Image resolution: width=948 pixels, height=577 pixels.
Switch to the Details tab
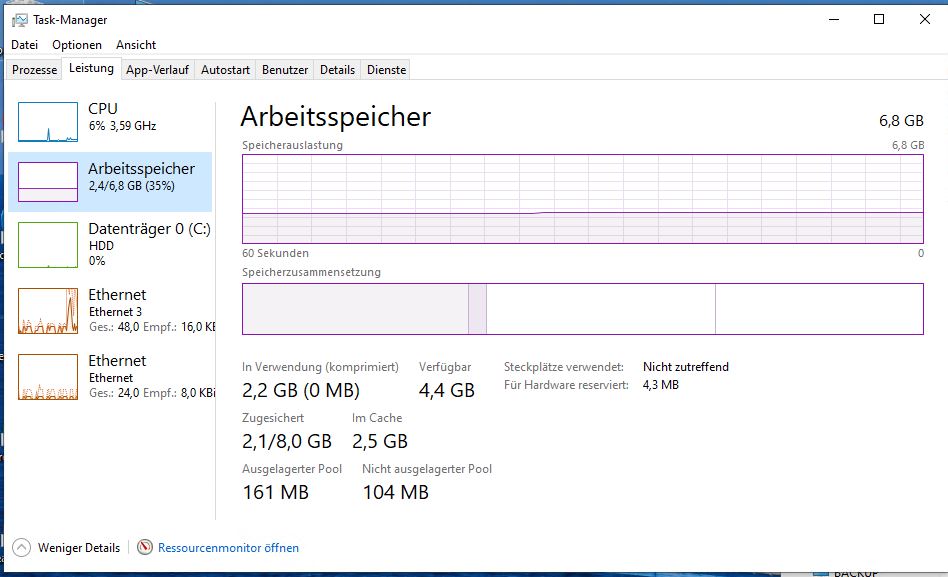pyautogui.click(x=337, y=70)
